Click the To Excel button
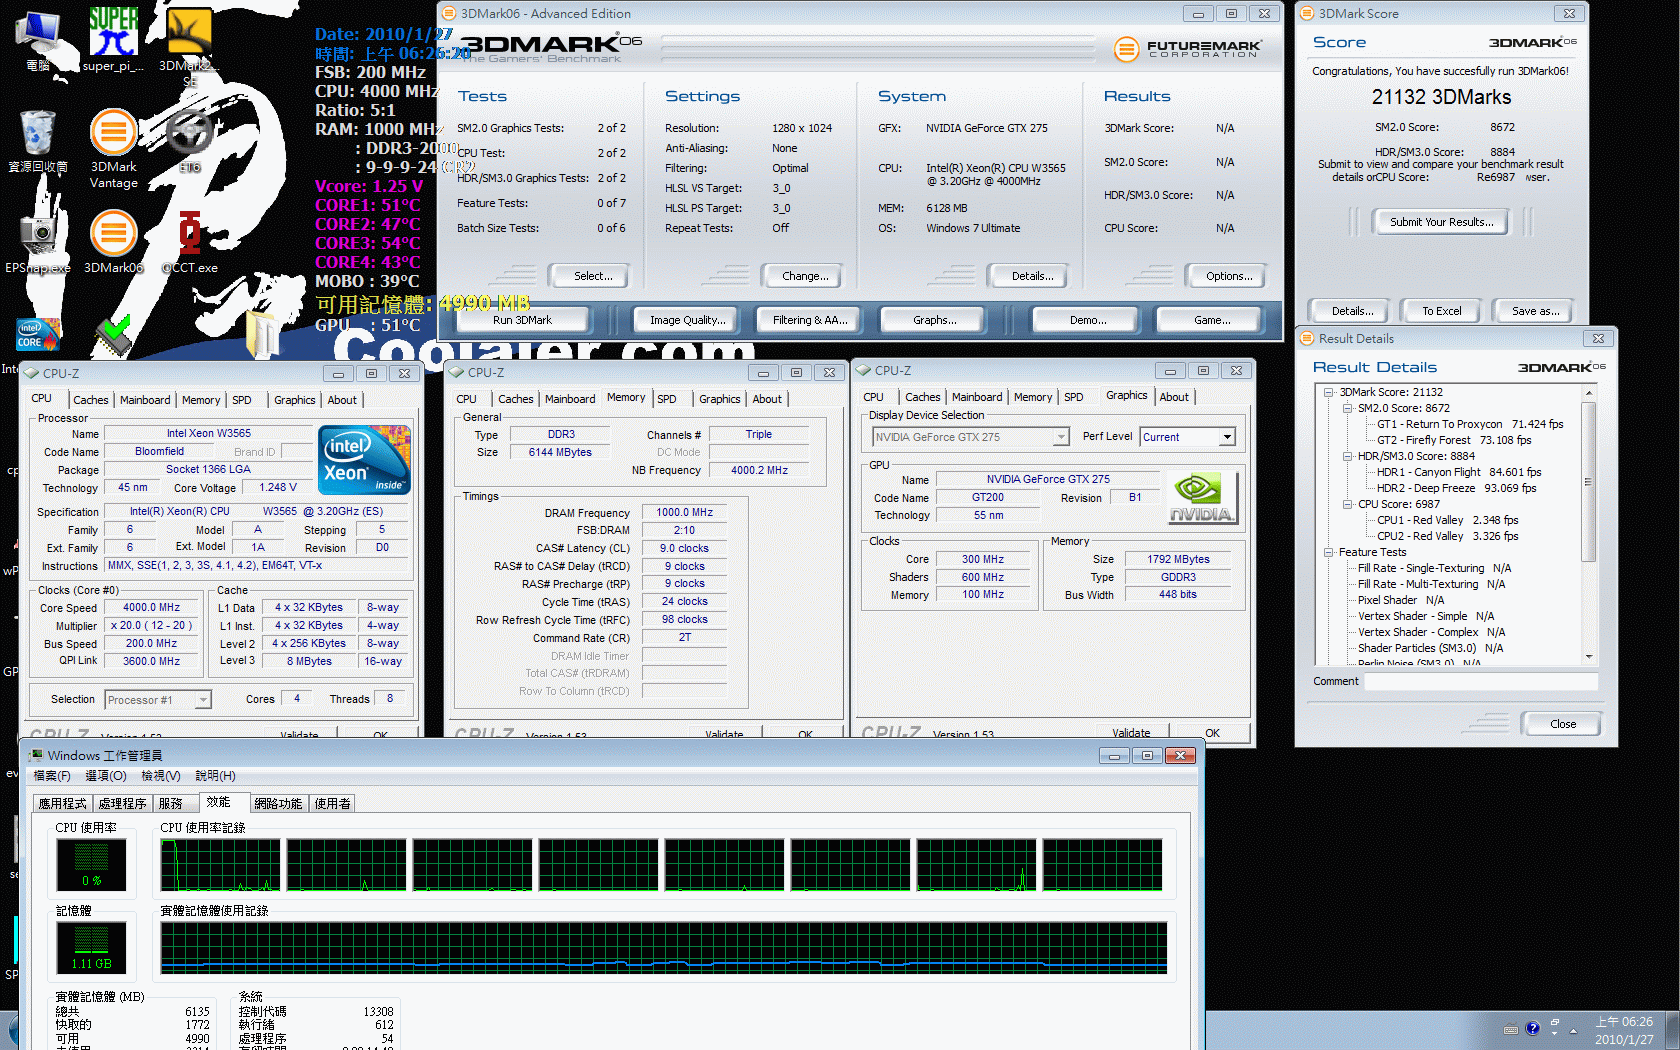This screenshot has height=1050, width=1680. pos(1442,311)
